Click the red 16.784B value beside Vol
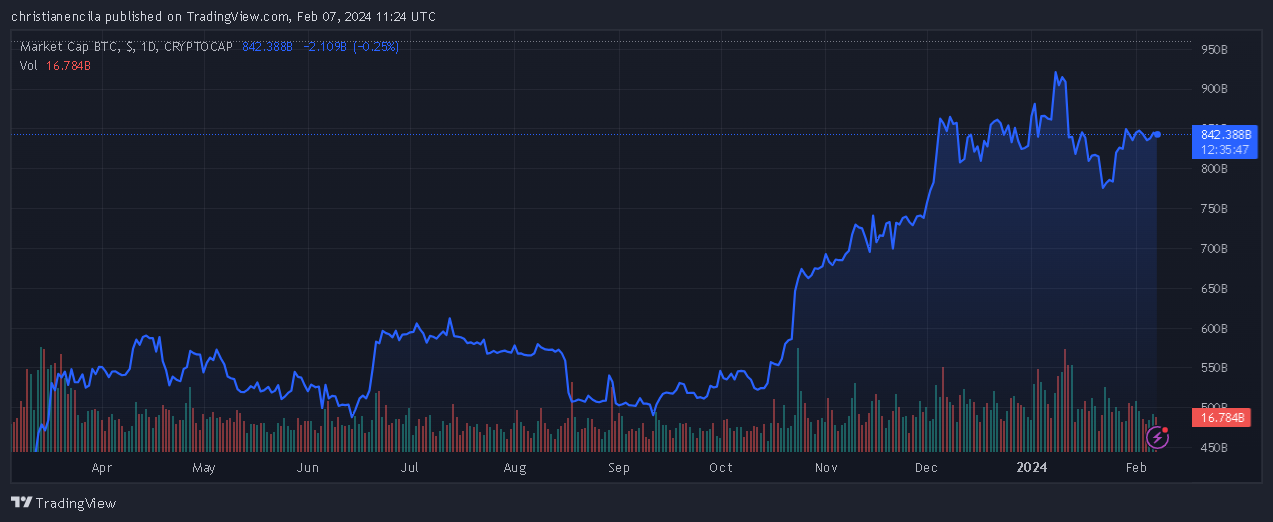1273x522 pixels. pos(68,65)
